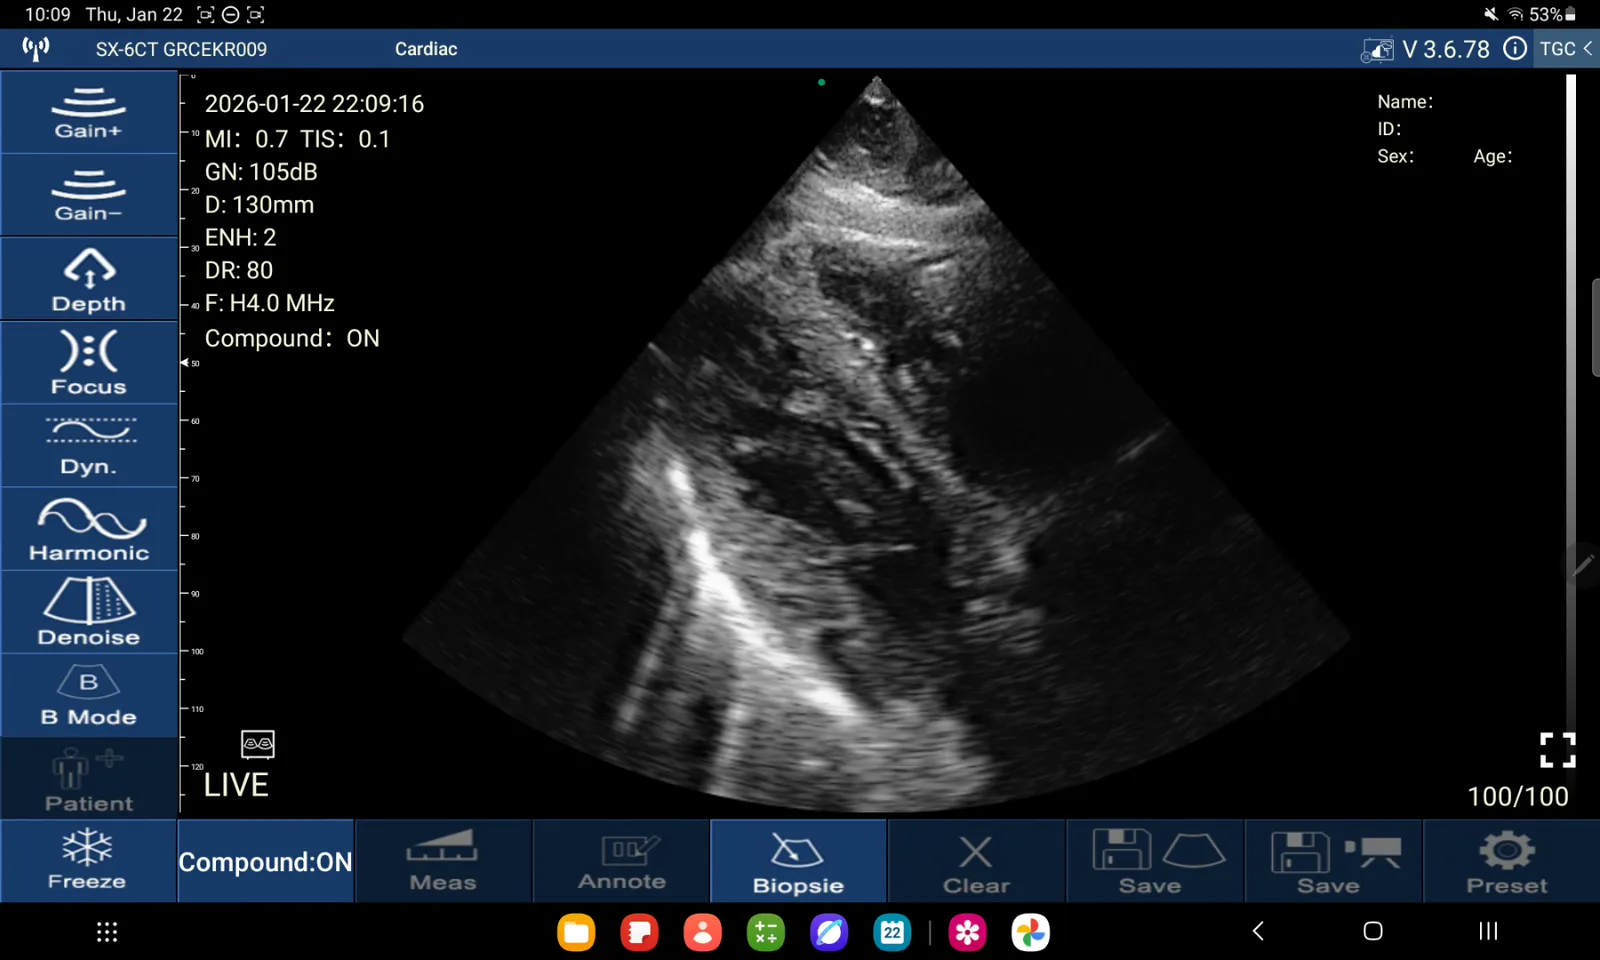Image resolution: width=1600 pixels, height=960 pixels.
Task: Select the D: 130mm depth readout
Action: coord(259,205)
